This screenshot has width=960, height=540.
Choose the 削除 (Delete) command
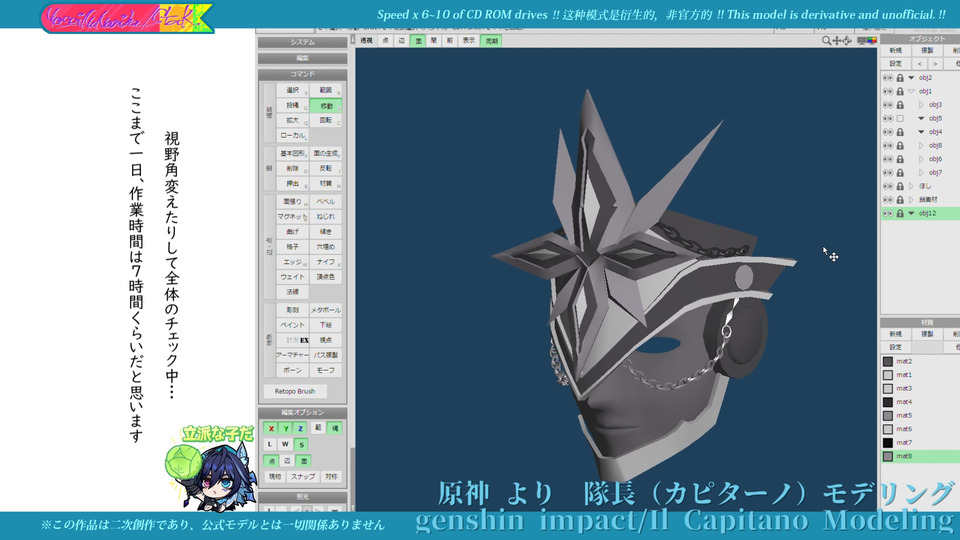tap(293, 168)
